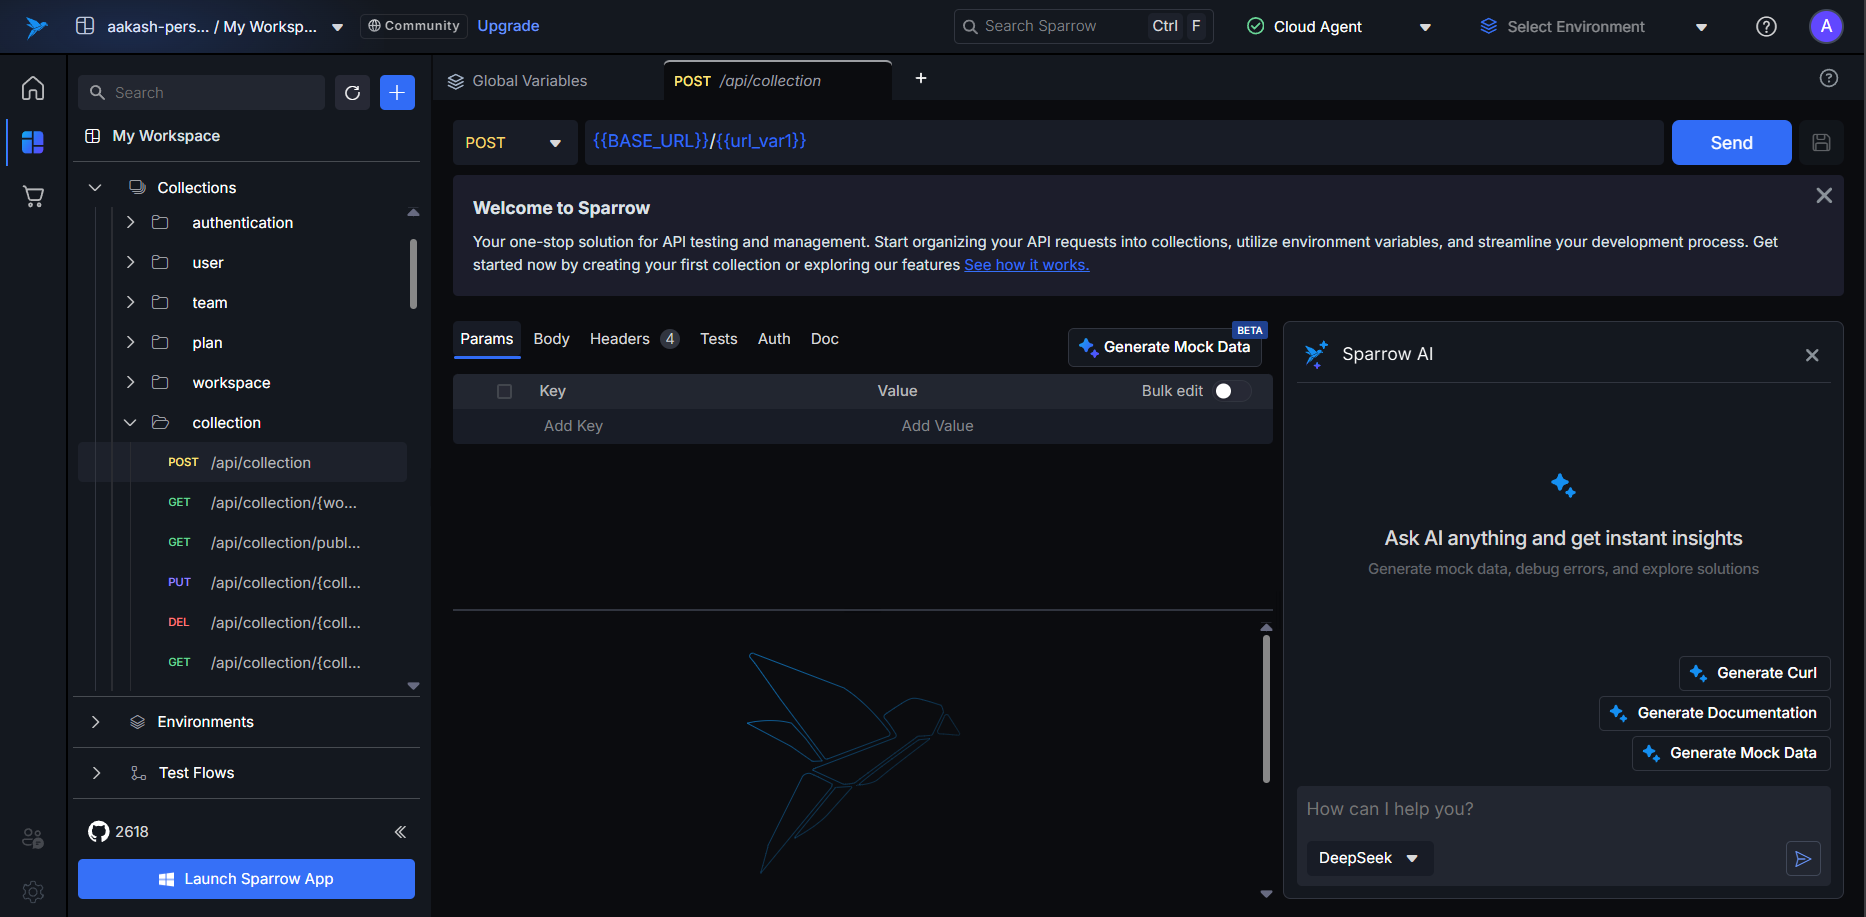The height and width of the screenshot is (917, 1866).
Task: Select the PUT /api/collection request
Action: [242, 582]
